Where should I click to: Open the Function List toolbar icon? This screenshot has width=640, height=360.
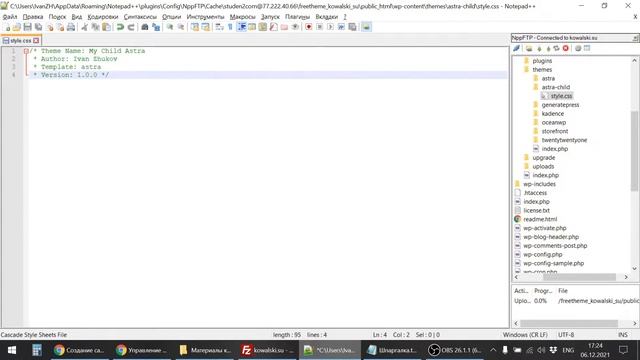coord(273,27)
